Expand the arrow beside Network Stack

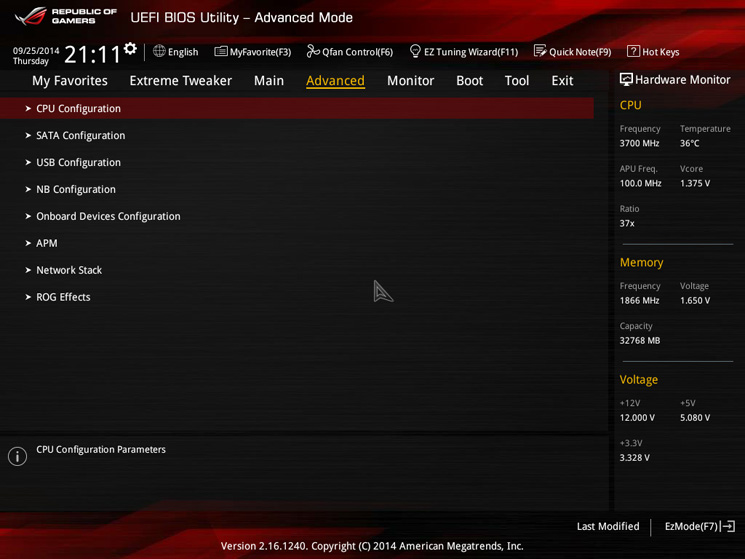(28, 270)
